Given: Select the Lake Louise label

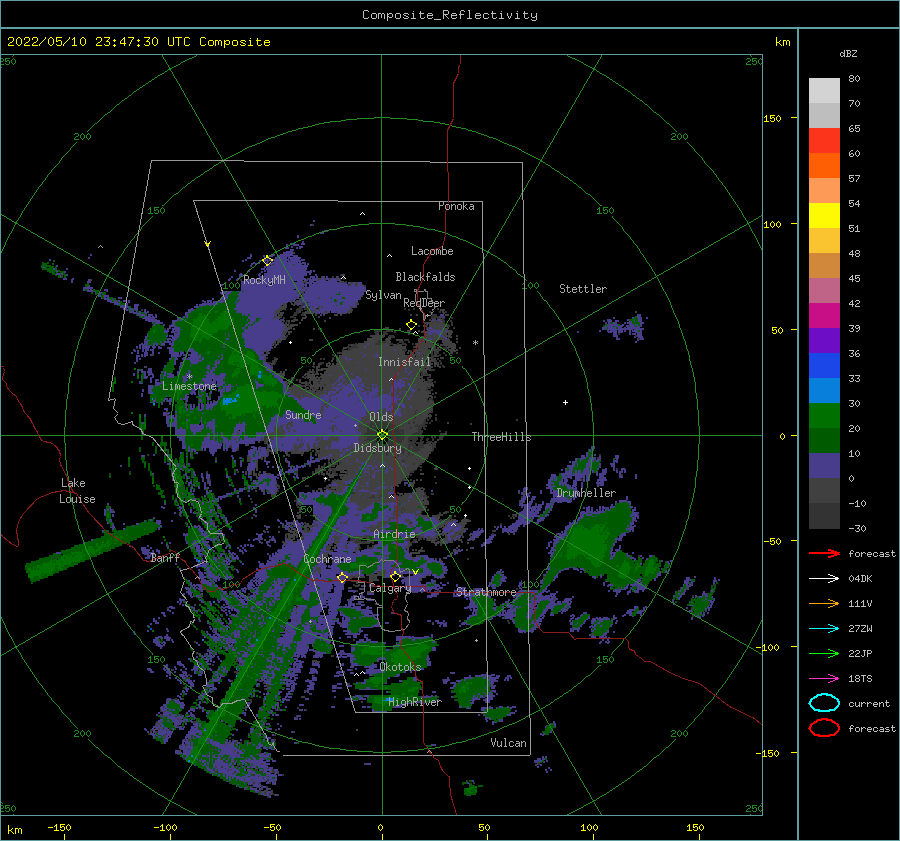Looking at the screenshot, I should coord(77,491).
